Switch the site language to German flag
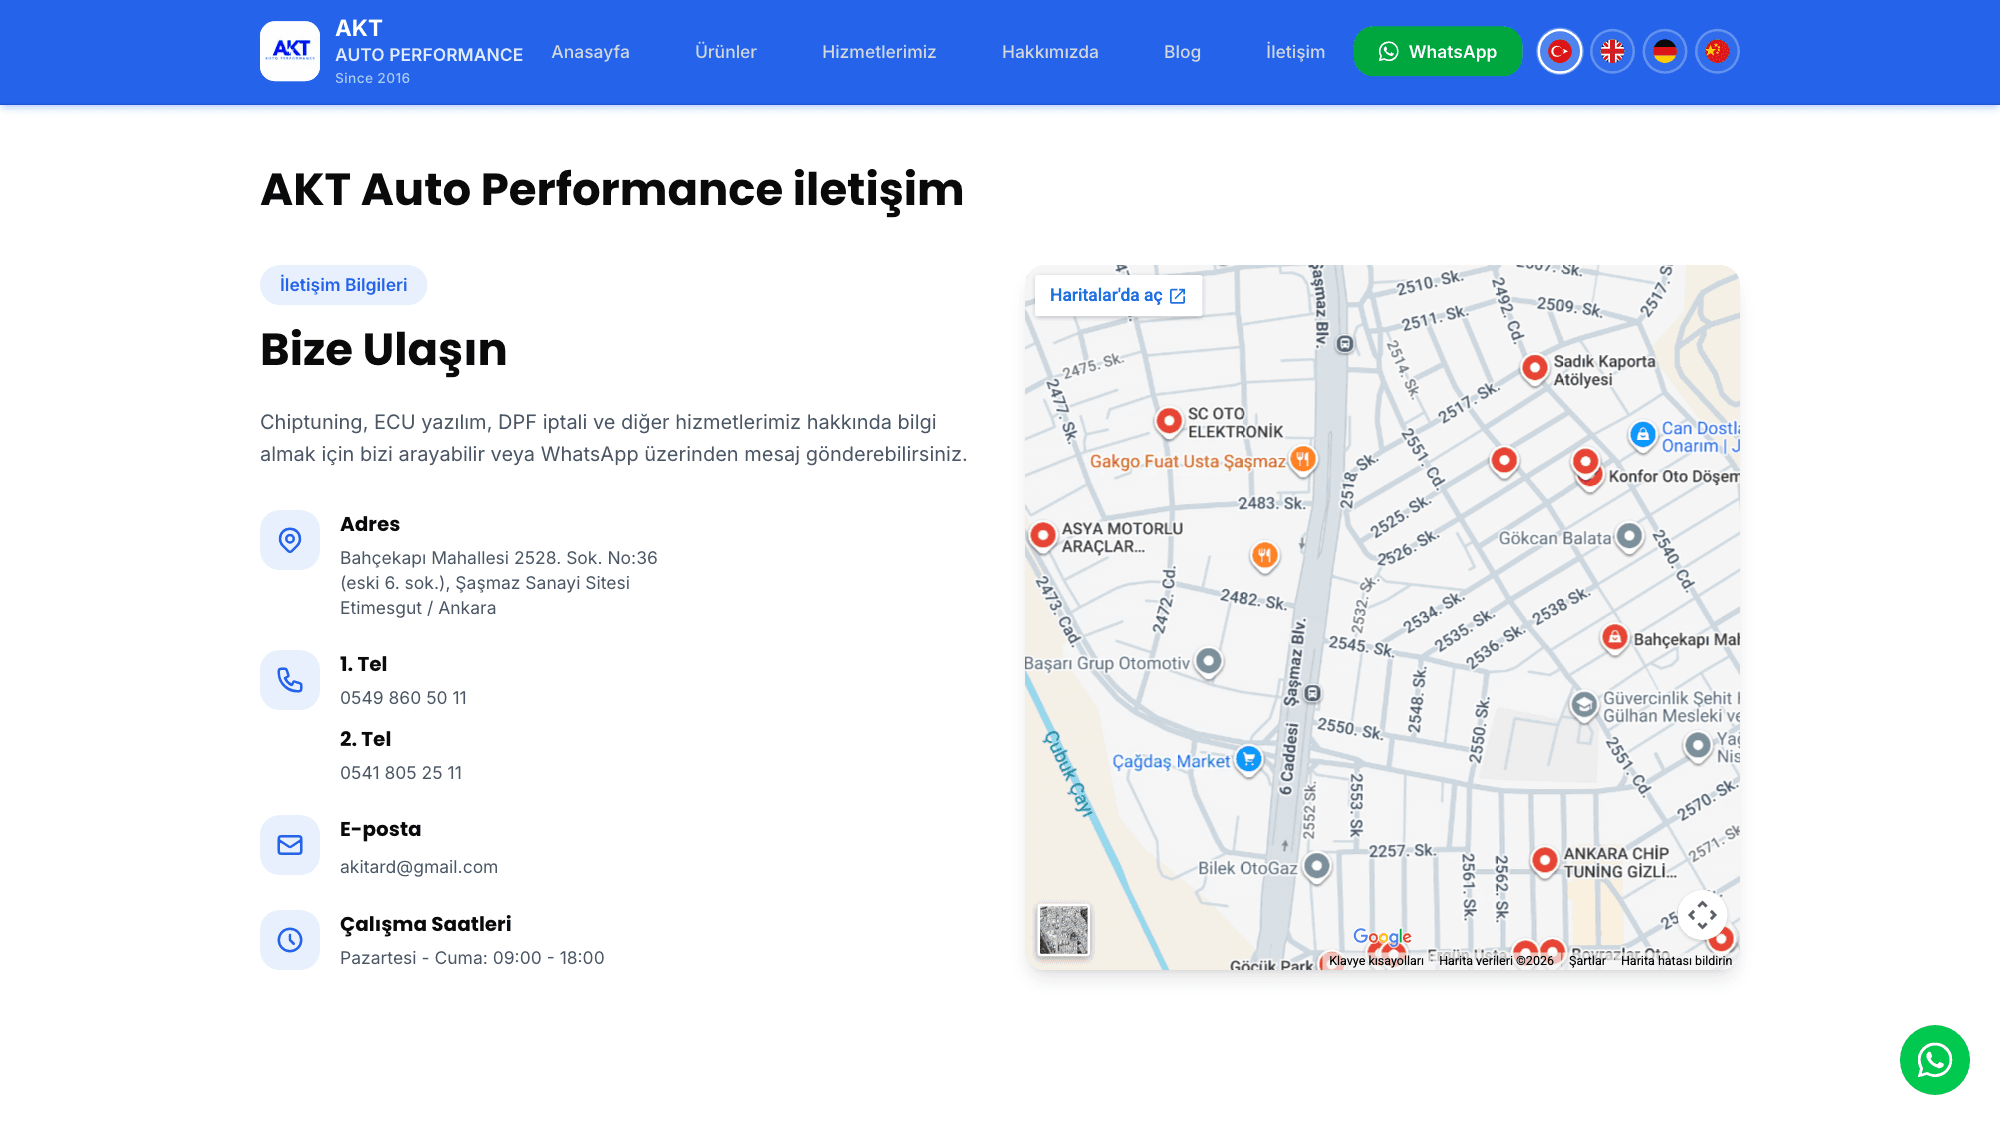The width and height of the screenshot is (2000, 1125). pyautogui.click(x=1665, y=51)
